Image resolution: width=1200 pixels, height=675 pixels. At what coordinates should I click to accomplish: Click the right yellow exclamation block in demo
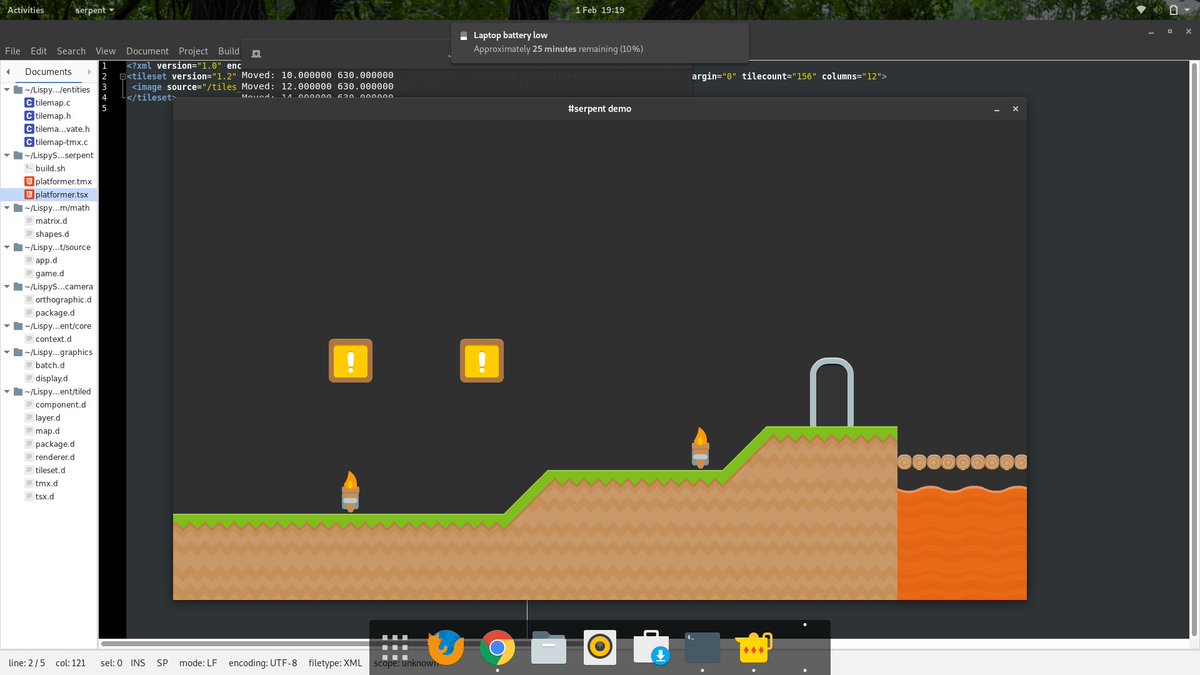[x=482, y=361]
